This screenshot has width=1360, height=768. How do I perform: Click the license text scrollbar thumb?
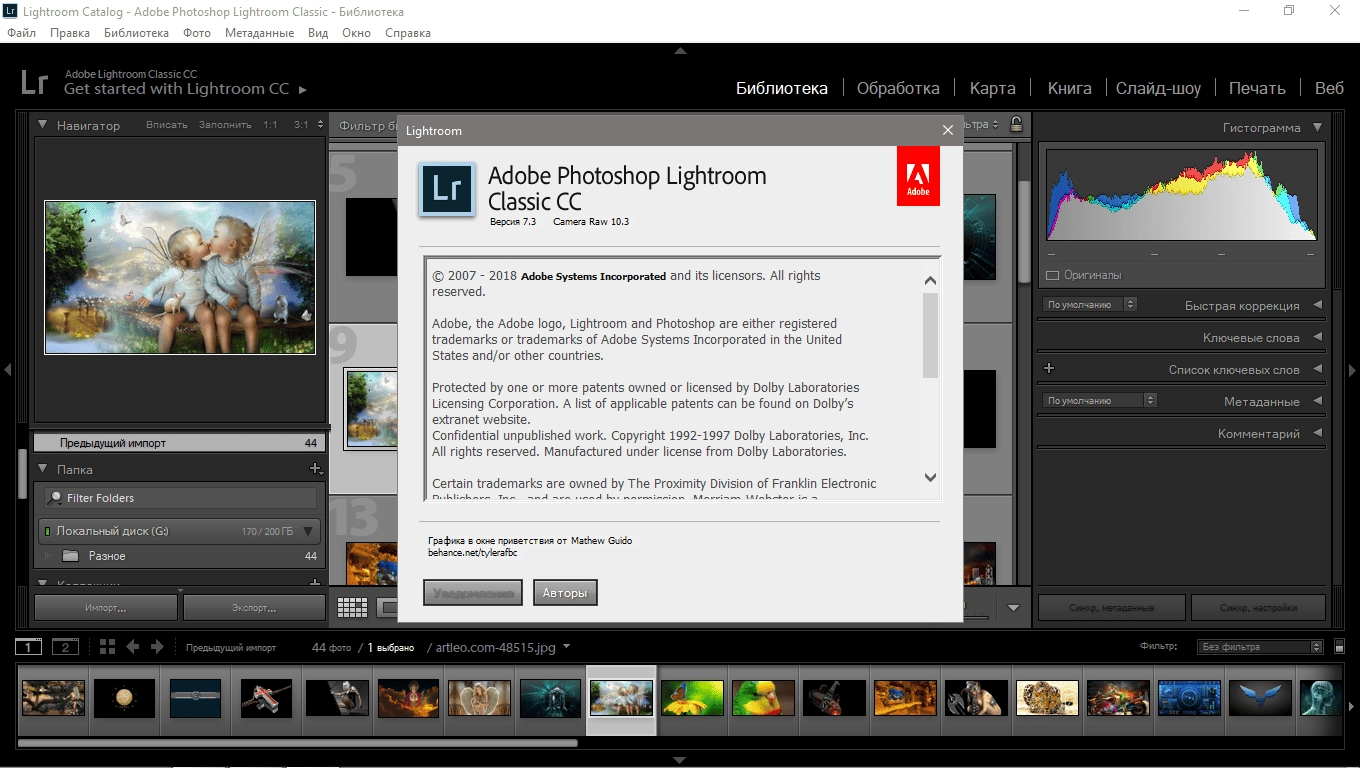click(931, 335)
